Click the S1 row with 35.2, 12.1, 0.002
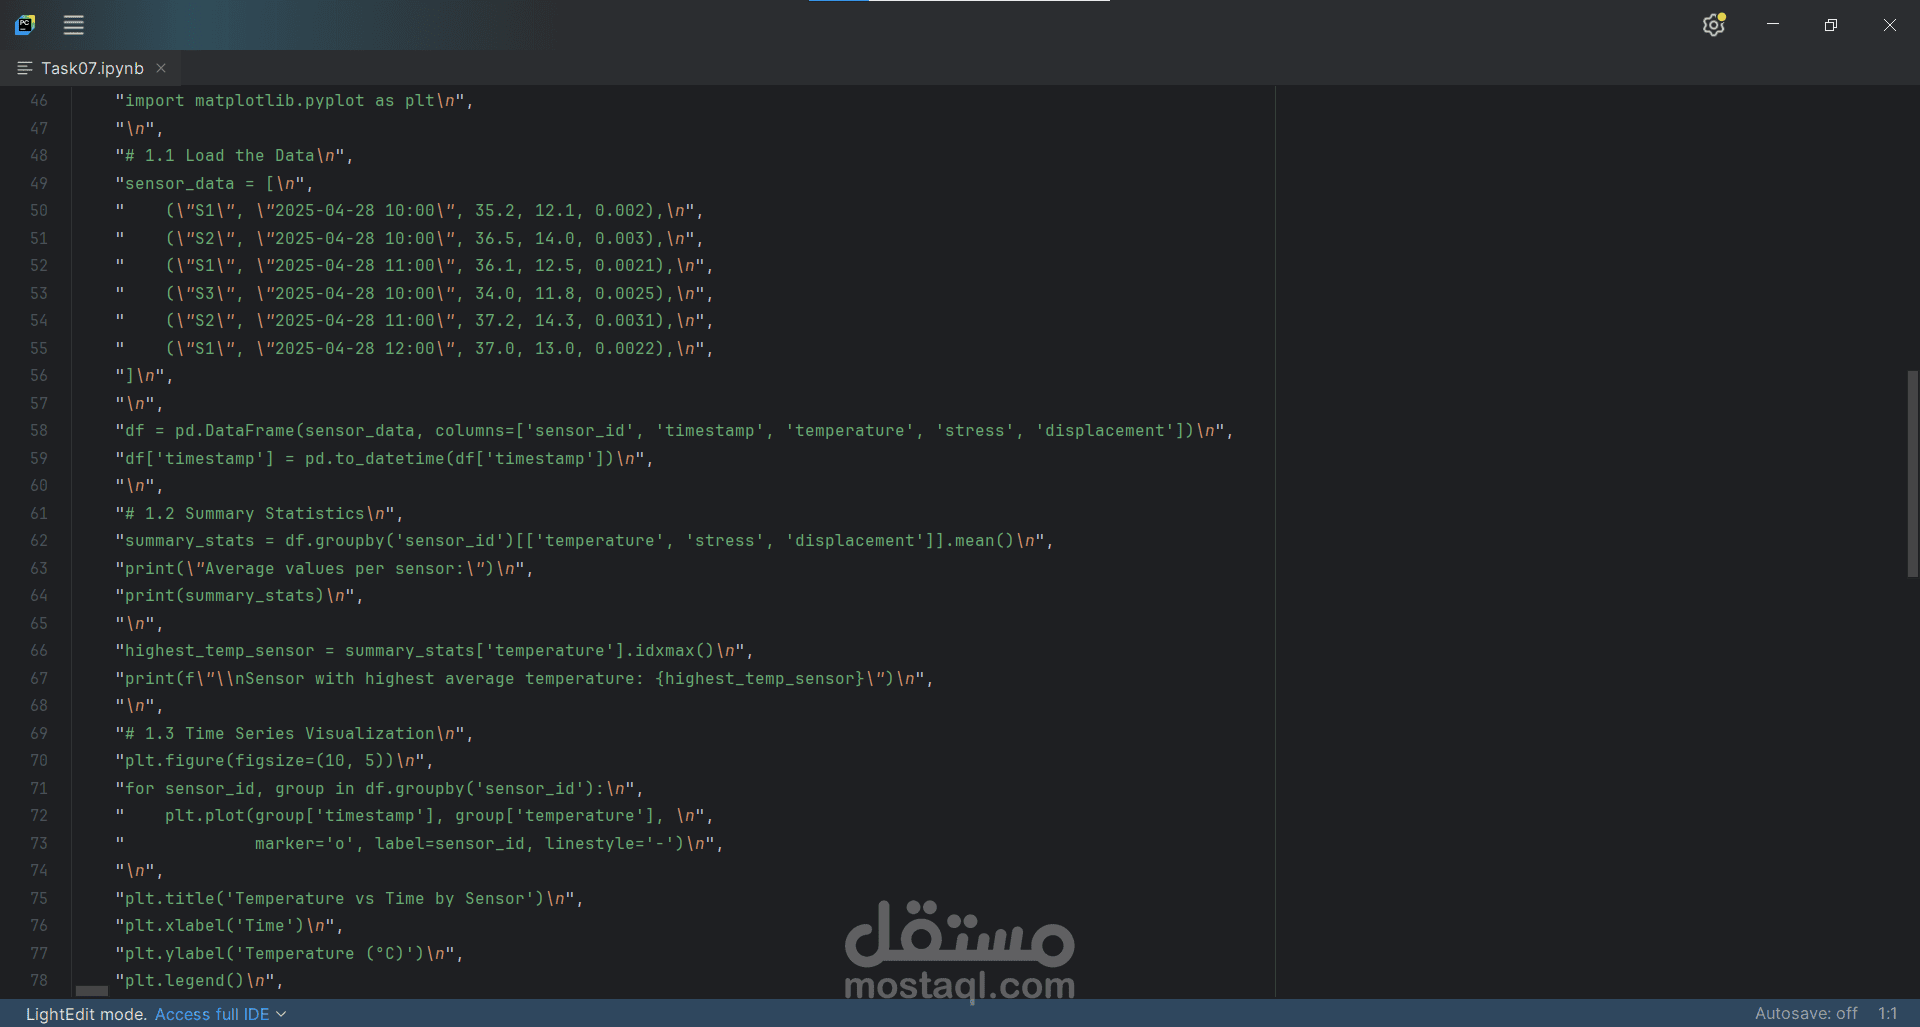 pos(409,211)
